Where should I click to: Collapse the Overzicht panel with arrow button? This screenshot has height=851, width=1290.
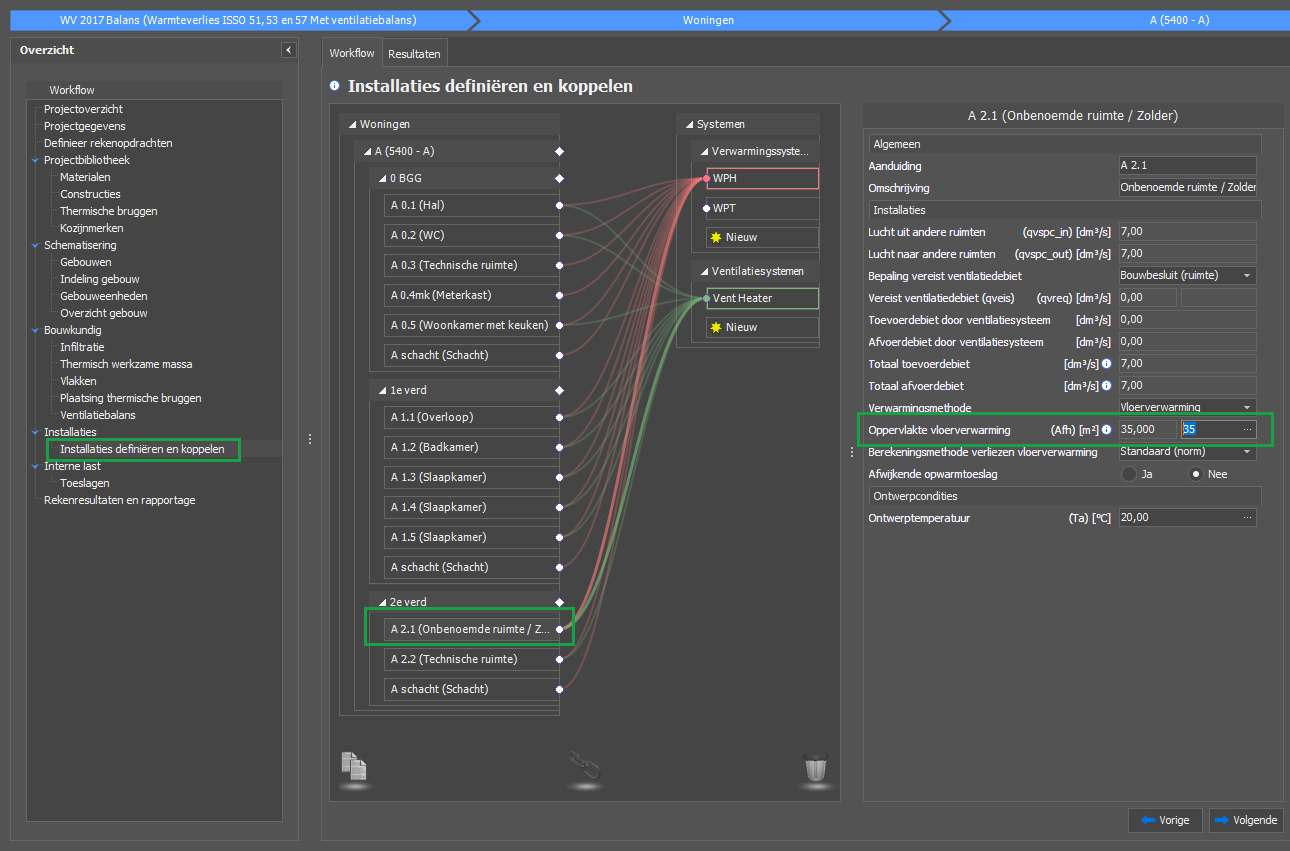click(x=288, y=50)
